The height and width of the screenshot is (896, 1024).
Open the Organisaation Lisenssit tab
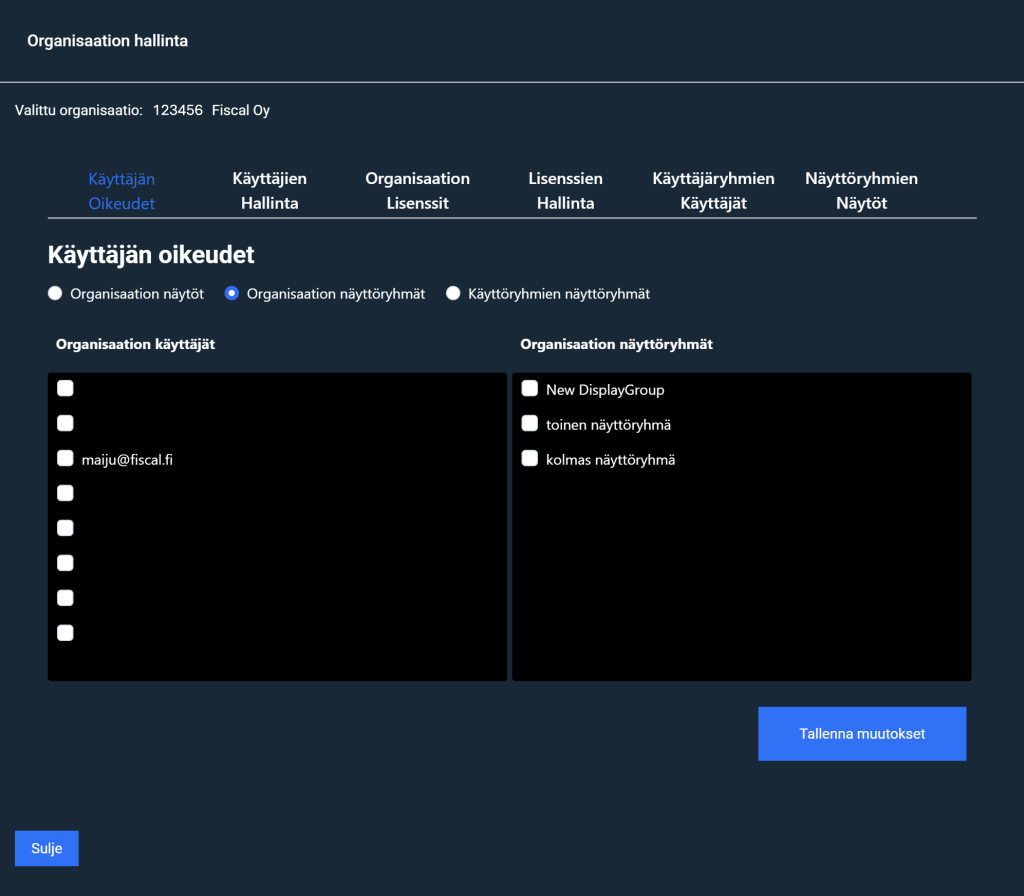[417, 191]
